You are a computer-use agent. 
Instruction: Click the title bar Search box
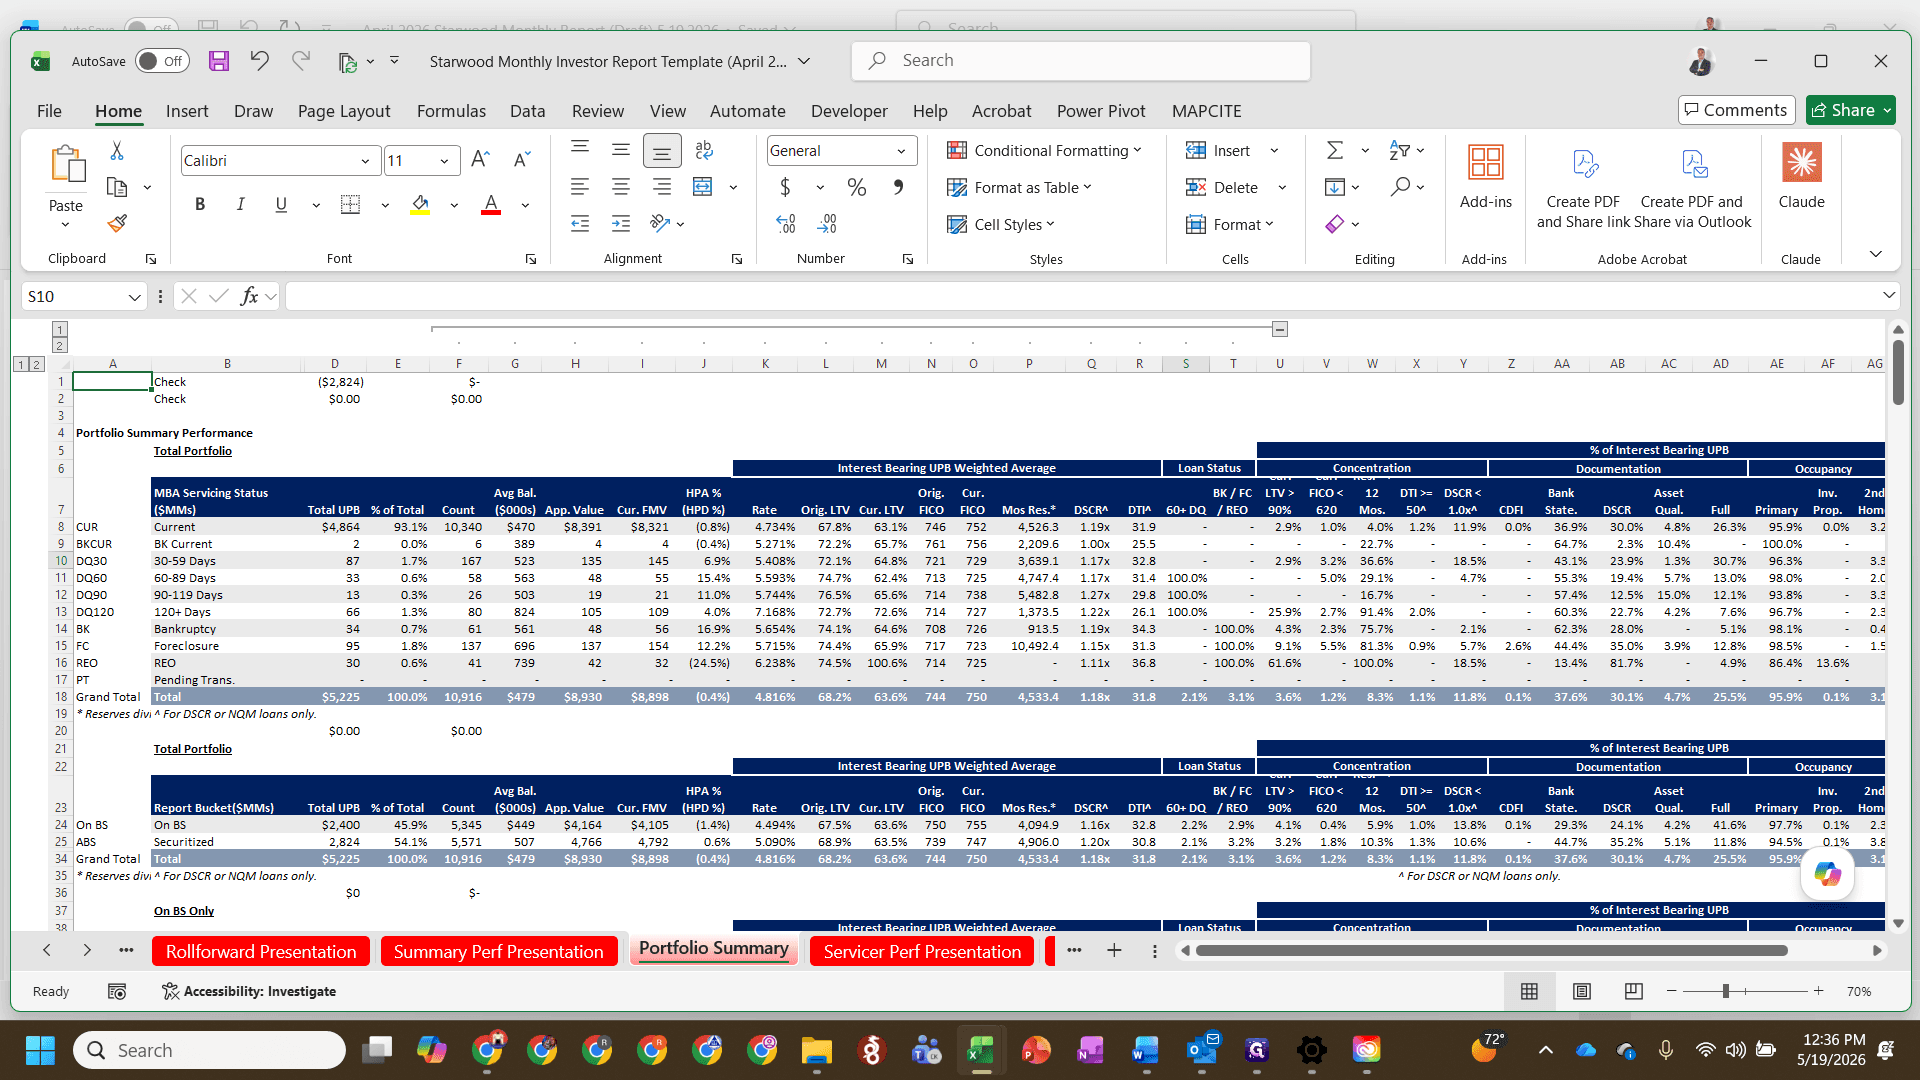point(1081,61)
